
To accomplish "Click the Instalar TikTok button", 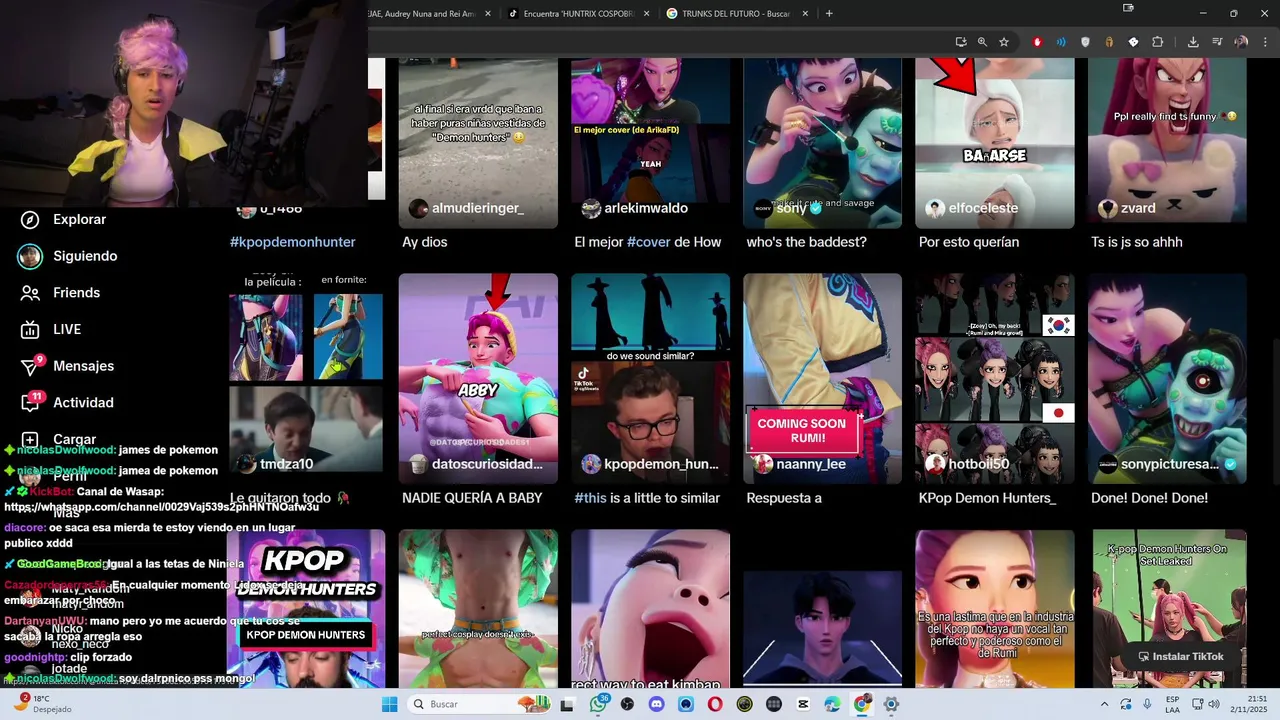I will point(1180,657).
